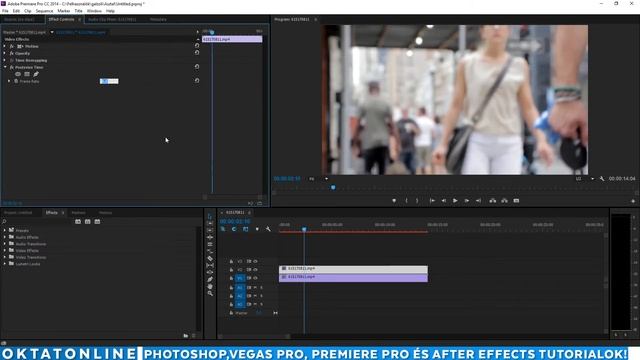This screenshot has width=640, height=360.
Task: Reset the Frame Rate parameter
Action: point(197,81)
